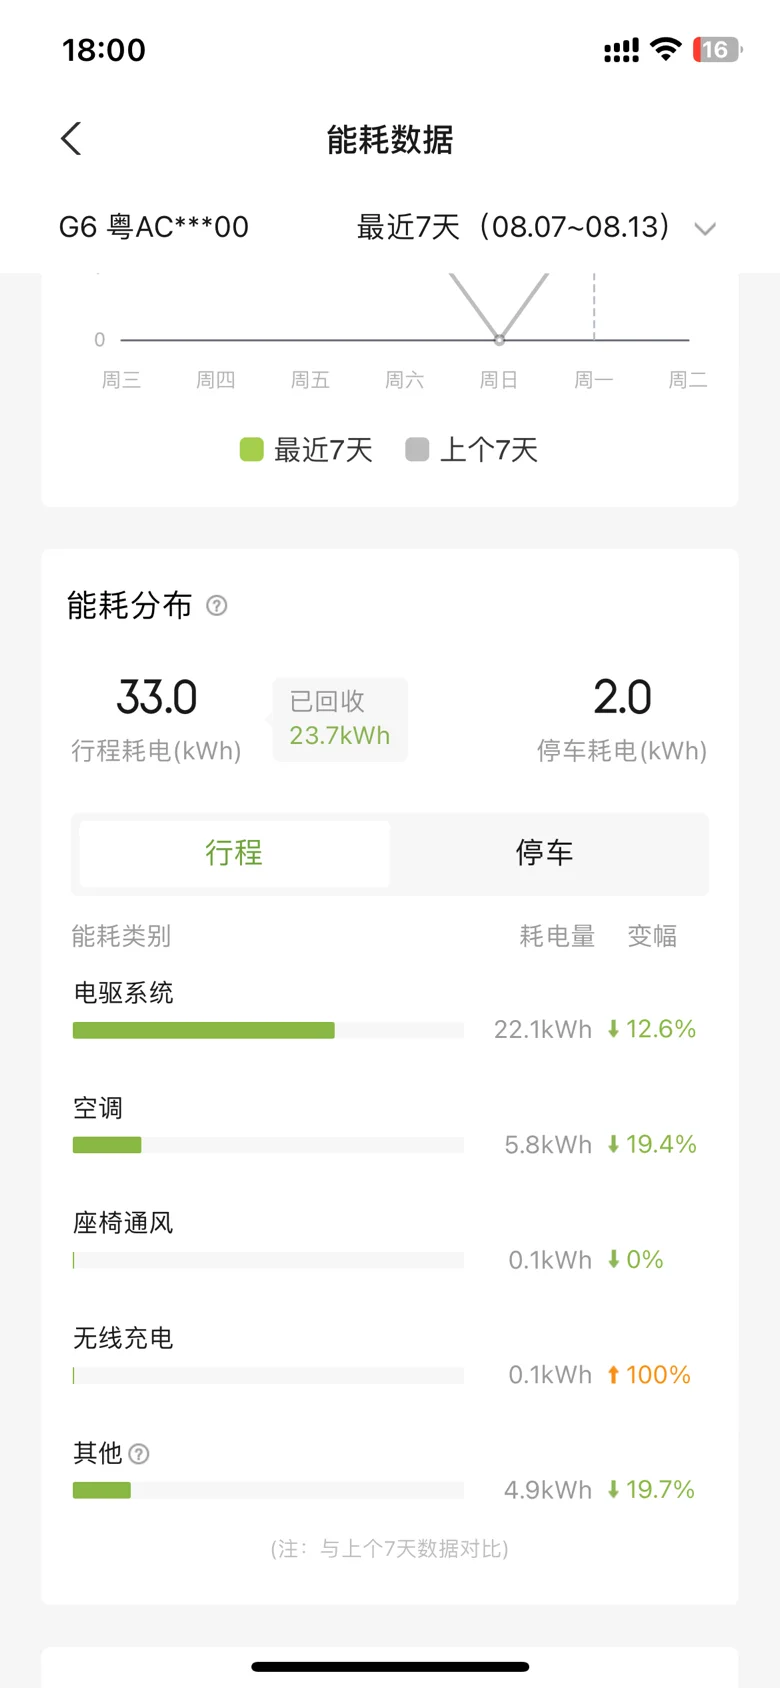Open help icon next to 其他
This screenshot has width=780, height=1688.
click(x=139, y=1454)
